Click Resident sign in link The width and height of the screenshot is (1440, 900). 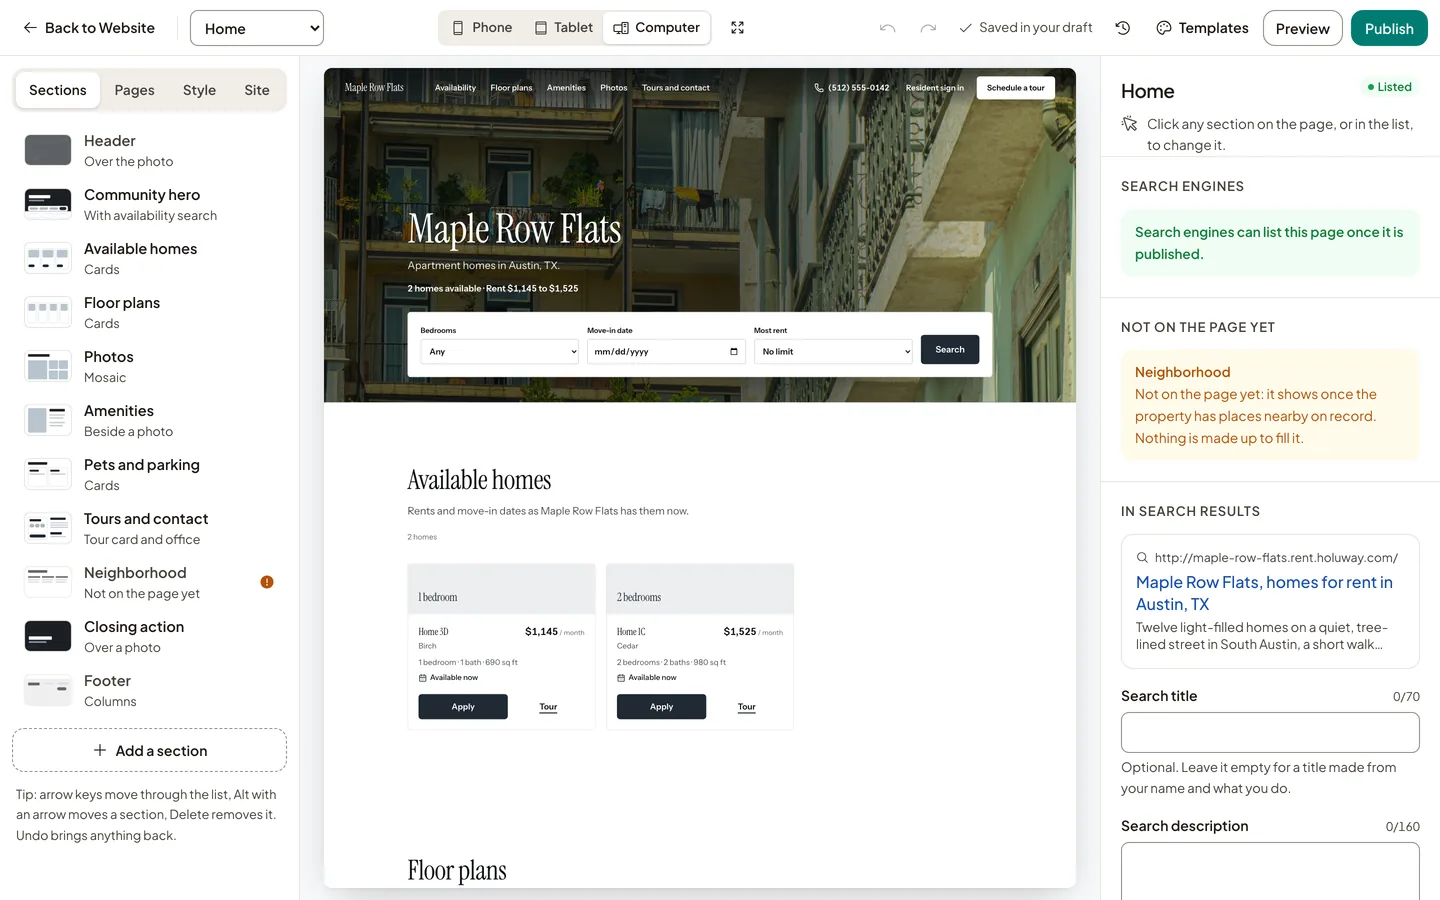point(935,88)
